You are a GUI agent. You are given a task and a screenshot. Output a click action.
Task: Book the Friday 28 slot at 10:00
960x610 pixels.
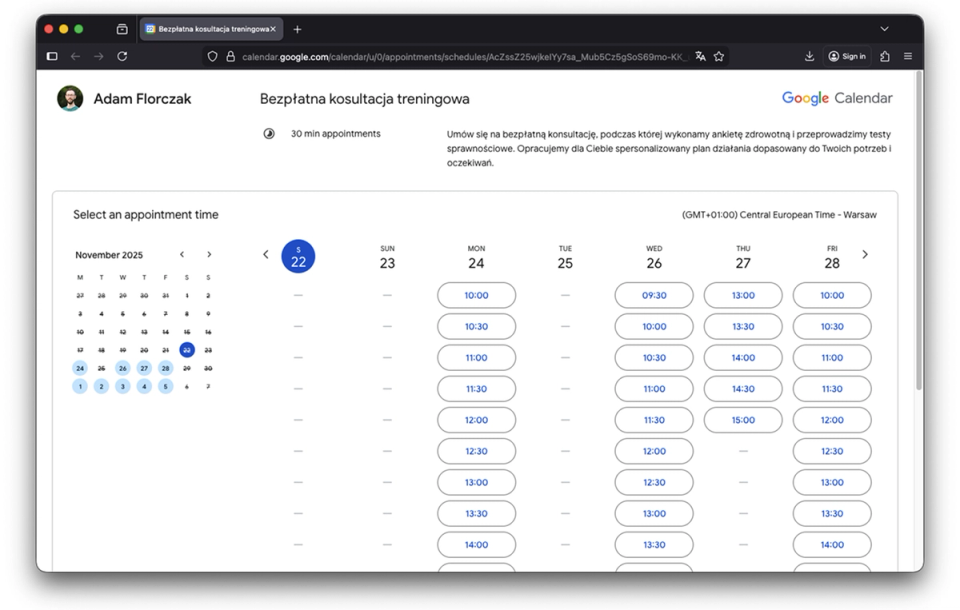tap(832, 295)
